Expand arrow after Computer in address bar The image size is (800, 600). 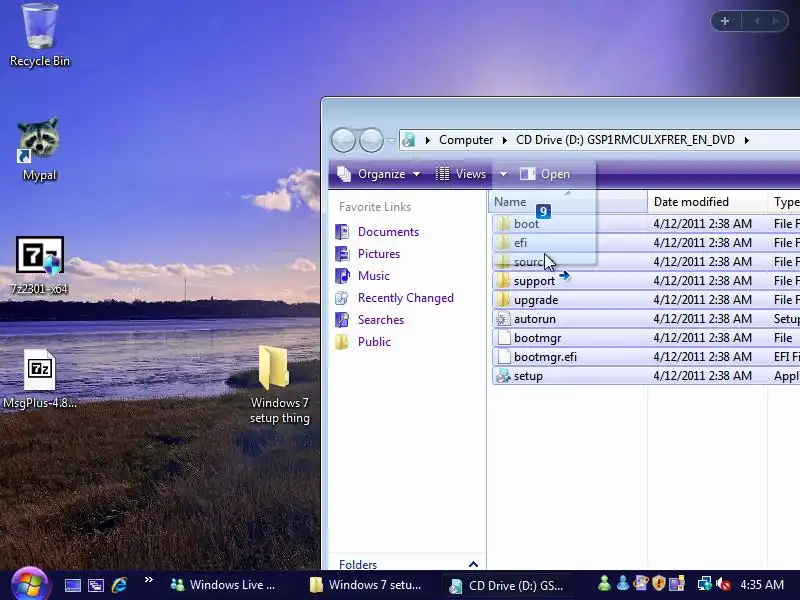click(505, 140)
